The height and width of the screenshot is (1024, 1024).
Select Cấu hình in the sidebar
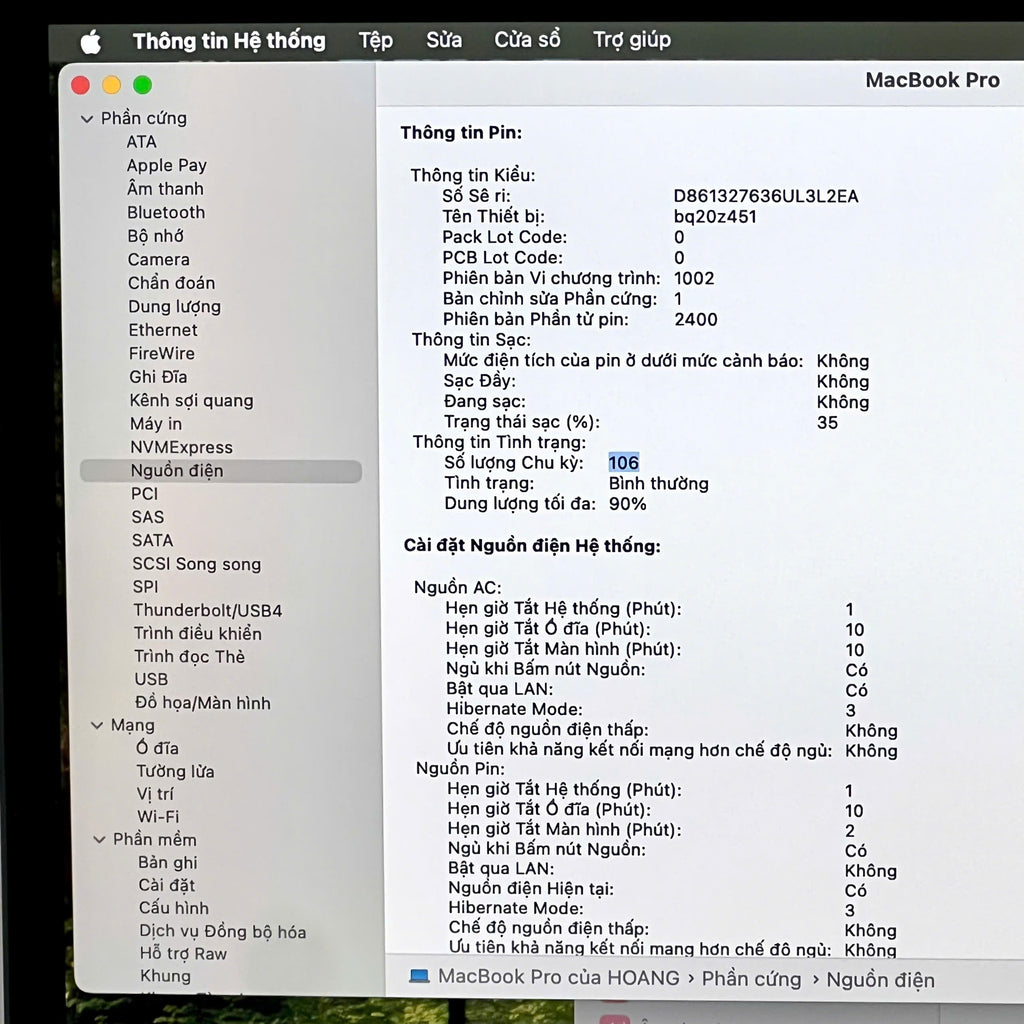pyautogui.click(x=174, y=908)
